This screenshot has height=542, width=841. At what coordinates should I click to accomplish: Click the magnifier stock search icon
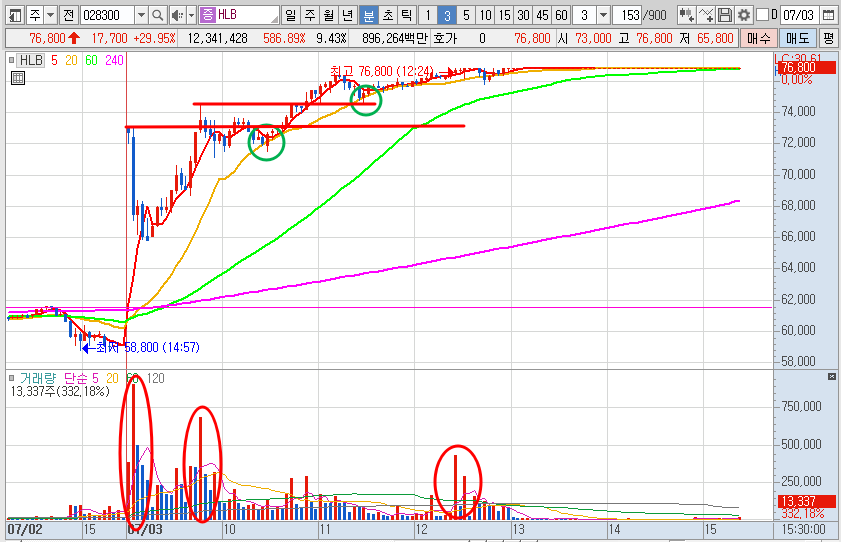157,15
